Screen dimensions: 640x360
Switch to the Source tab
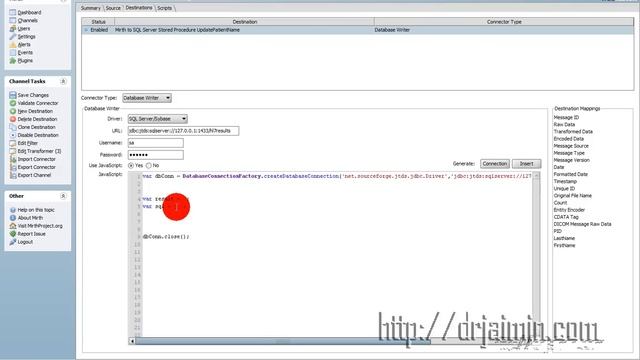coord(113,8)
